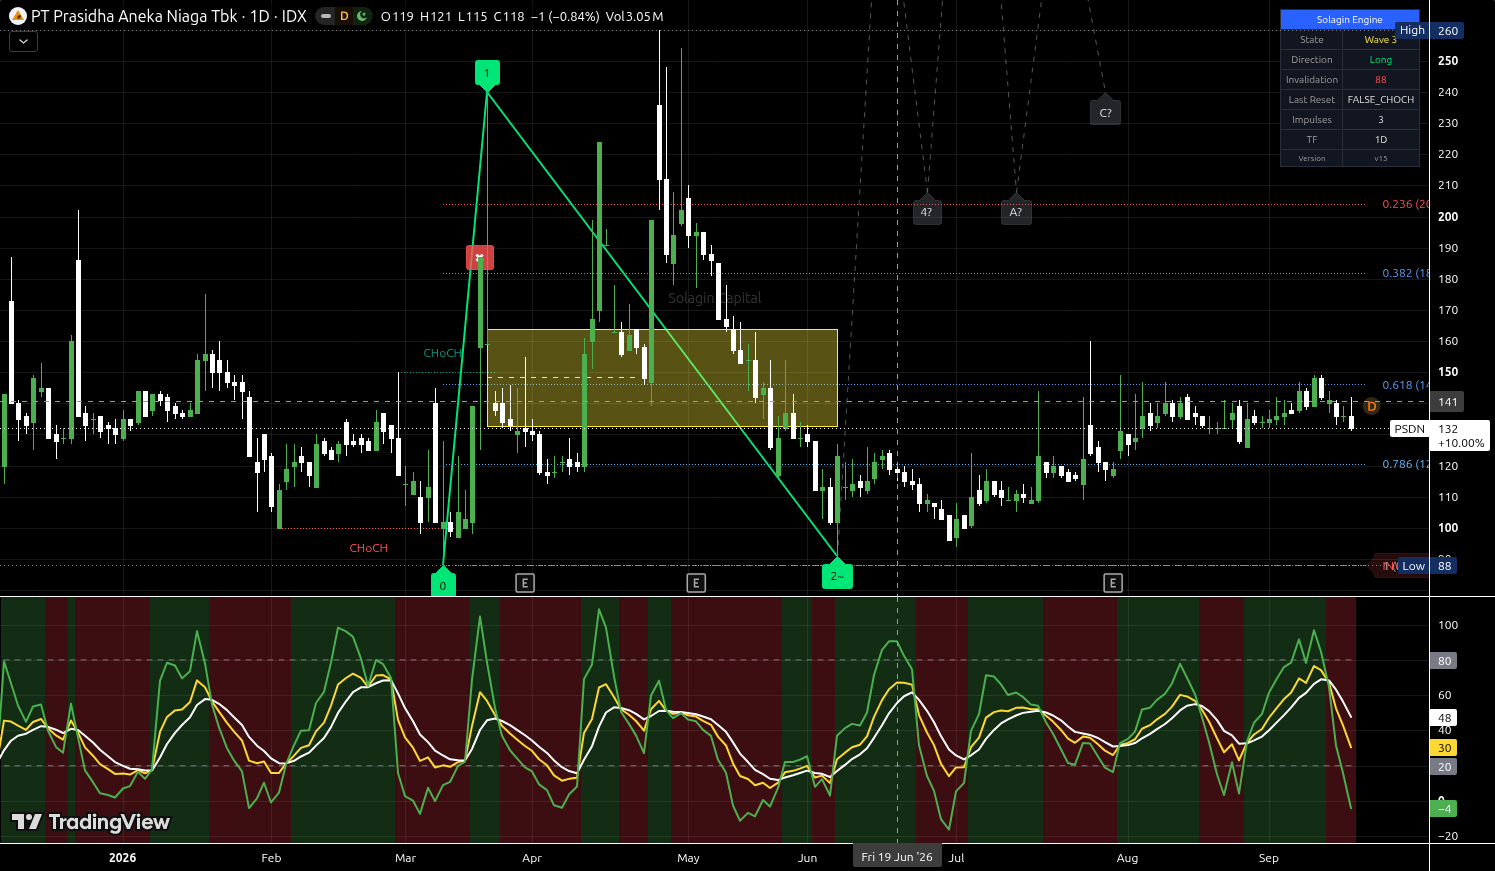1495x871 pixels.
Task: Open the earnings E marker before August
Action: (x=1112, y=582)
